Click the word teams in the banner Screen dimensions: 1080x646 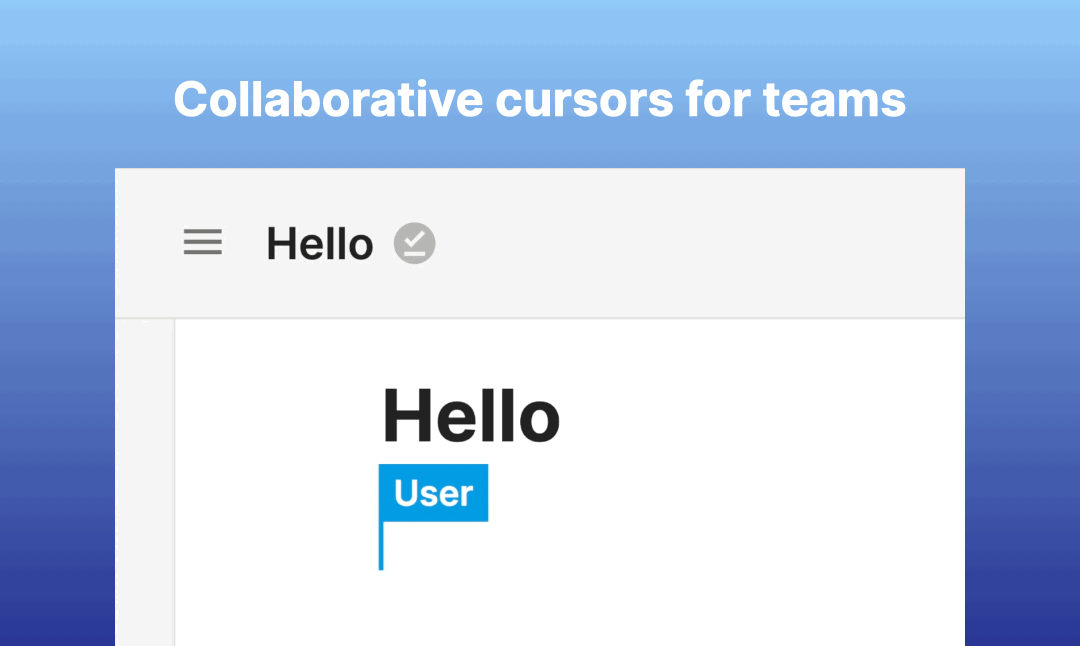(834, 100)
